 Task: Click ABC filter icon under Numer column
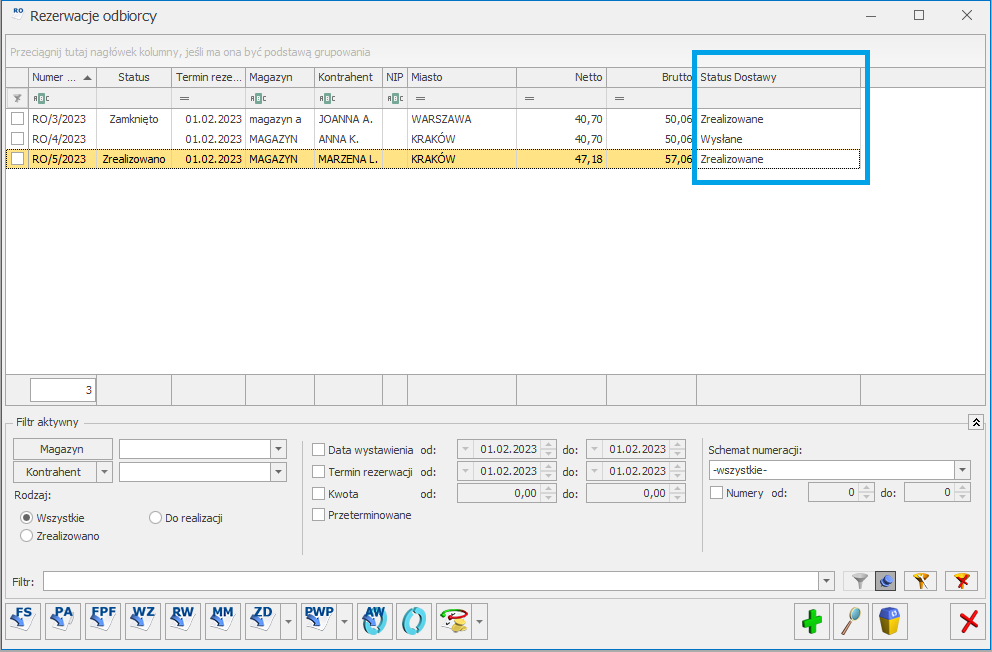pos(41,98)
